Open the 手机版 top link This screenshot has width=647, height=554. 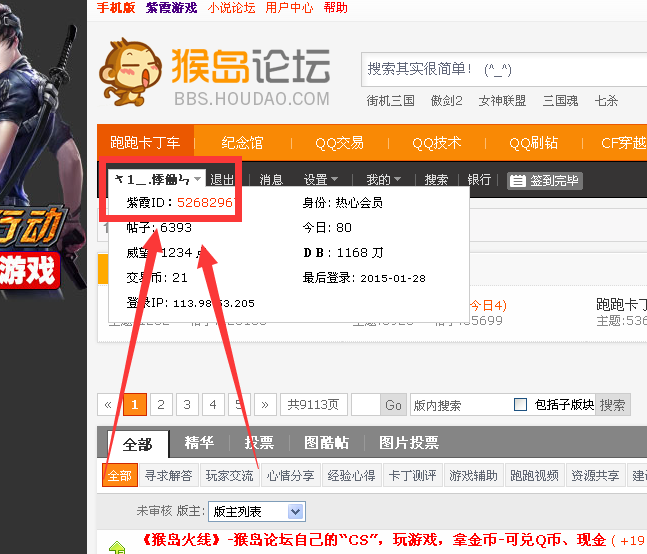(116, 7)
